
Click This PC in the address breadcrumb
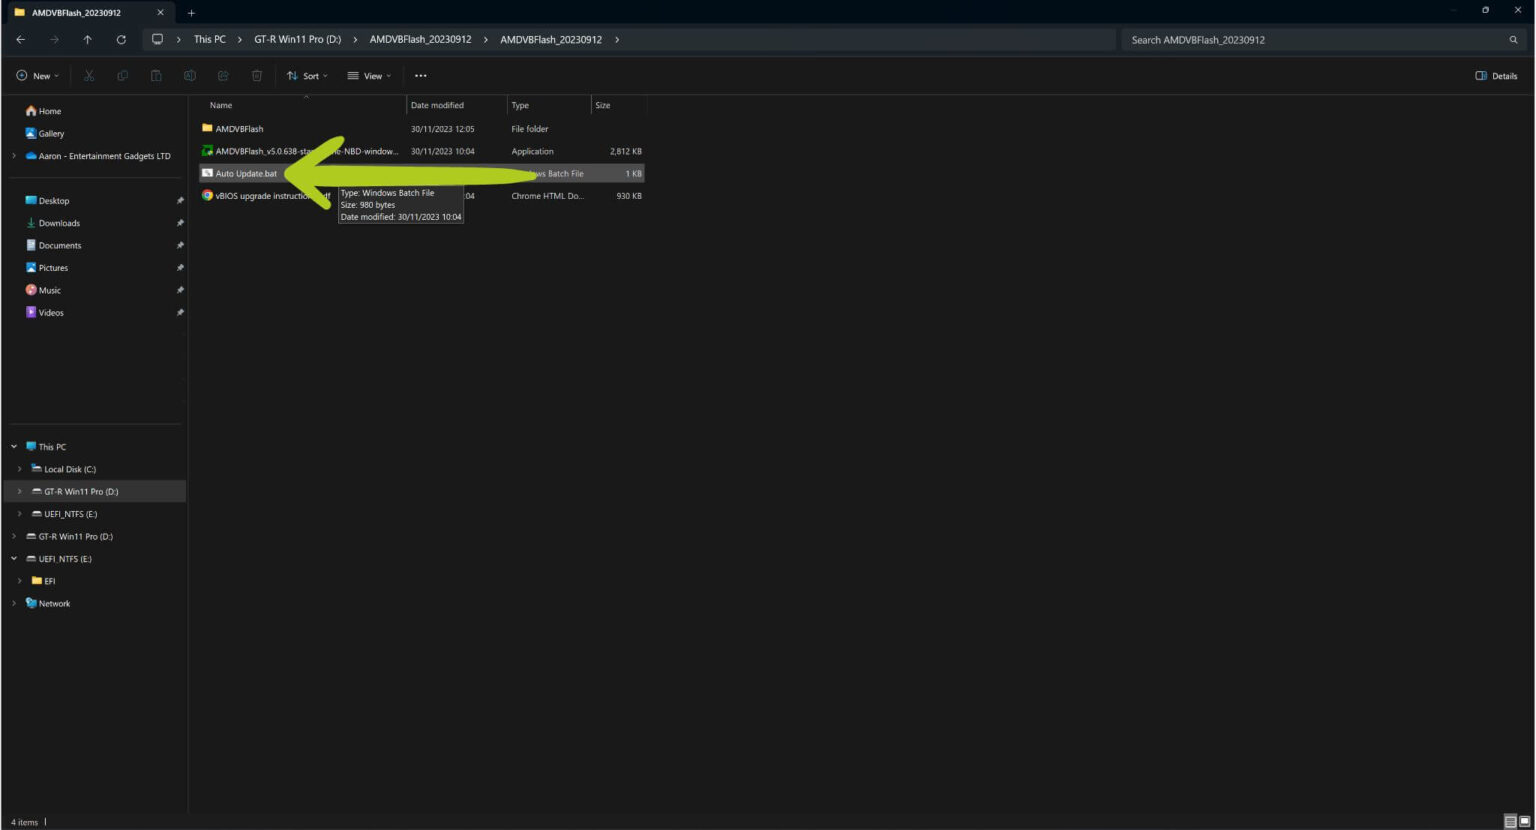[x=209, y=40]
